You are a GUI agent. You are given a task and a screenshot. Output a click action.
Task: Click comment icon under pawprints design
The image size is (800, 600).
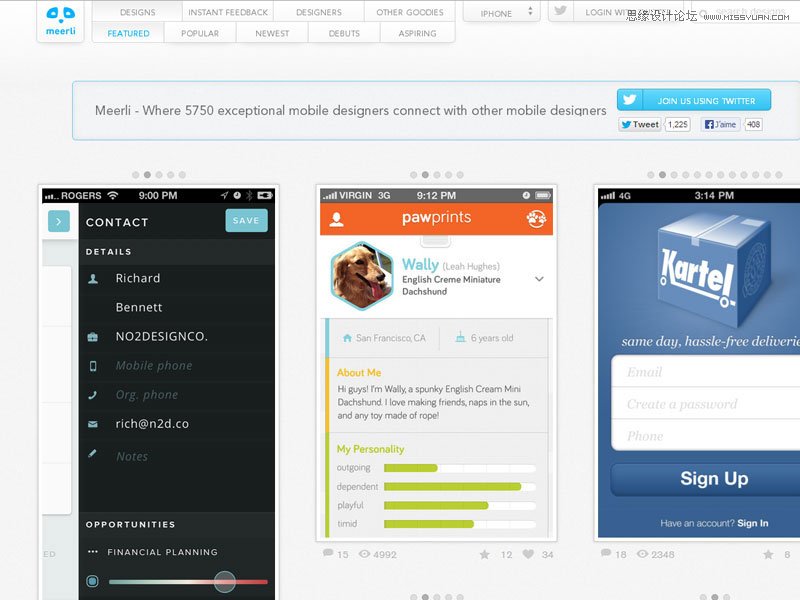pos(328,553)
